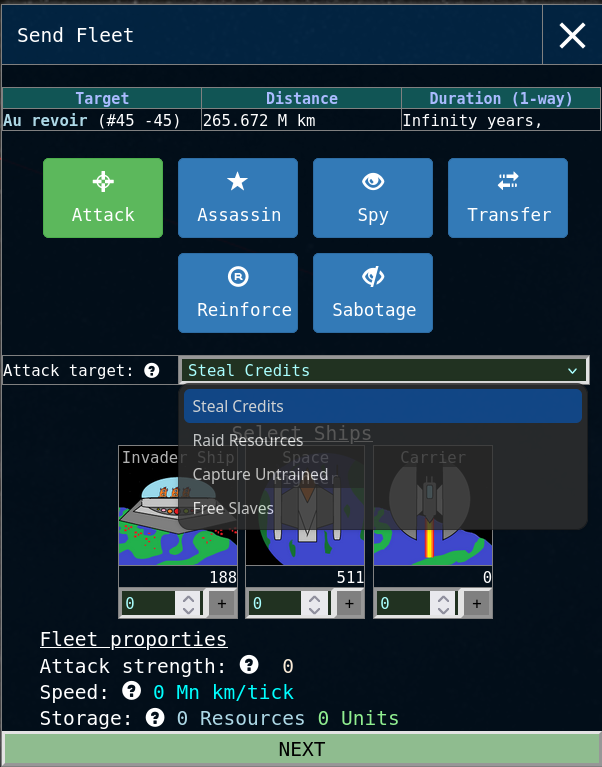Choose the Assassin mission button
602x767 pixels.
coord(238,198)
